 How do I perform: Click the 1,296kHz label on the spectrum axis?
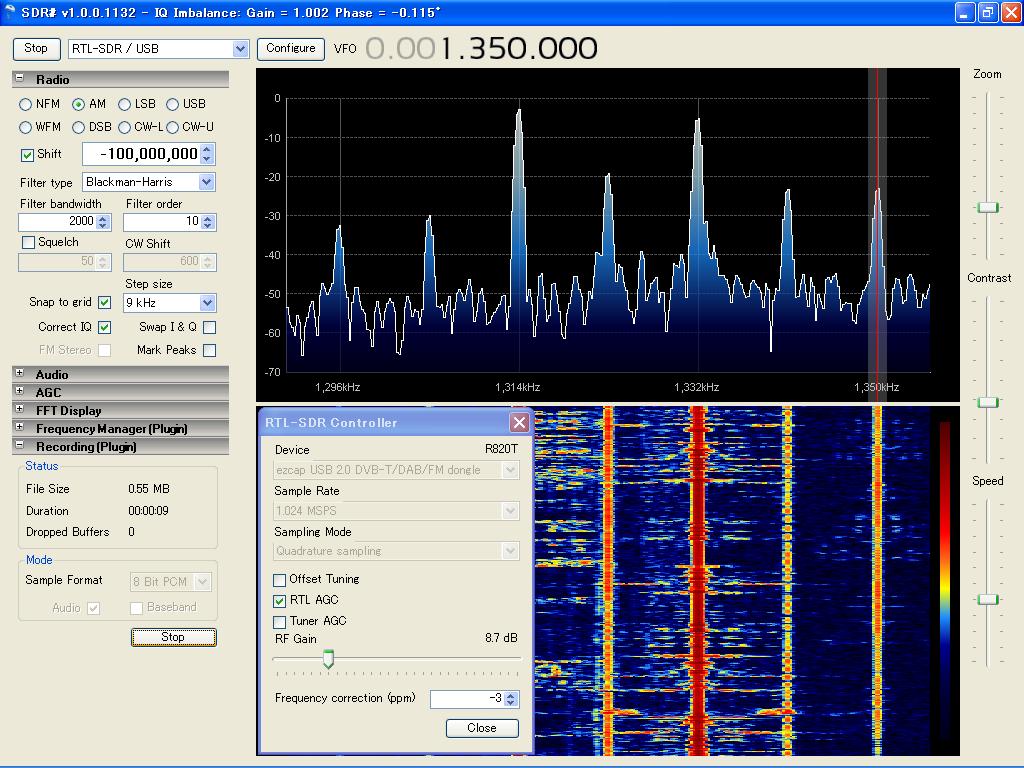pyautogui.click(x=338, y=387)
